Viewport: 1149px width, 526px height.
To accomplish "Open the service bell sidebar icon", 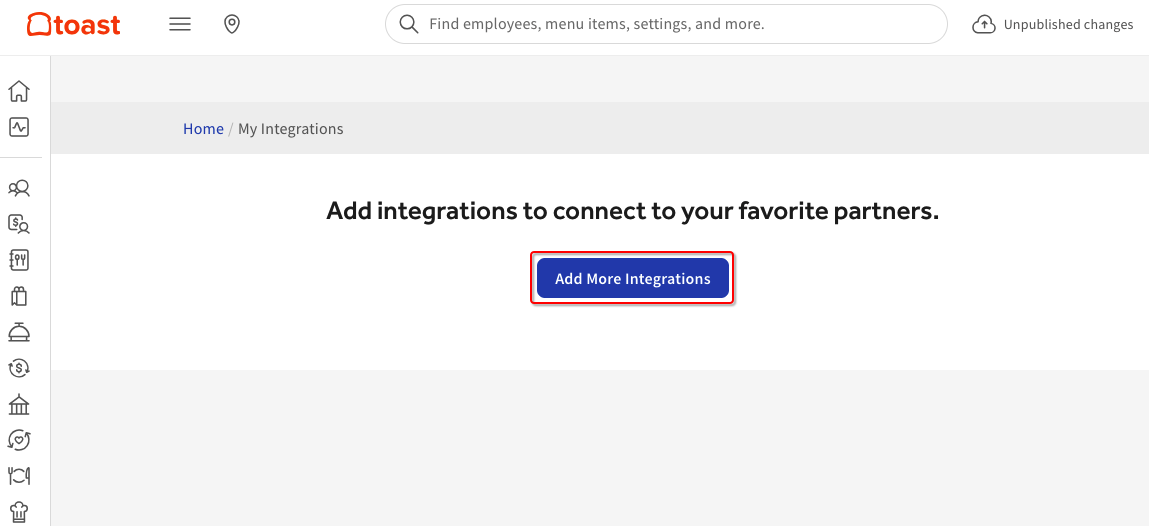I will [x=19, y=332].
